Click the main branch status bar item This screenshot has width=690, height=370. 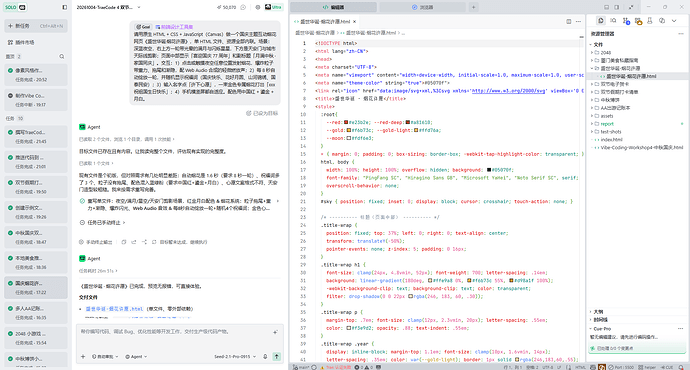(301, 367)
